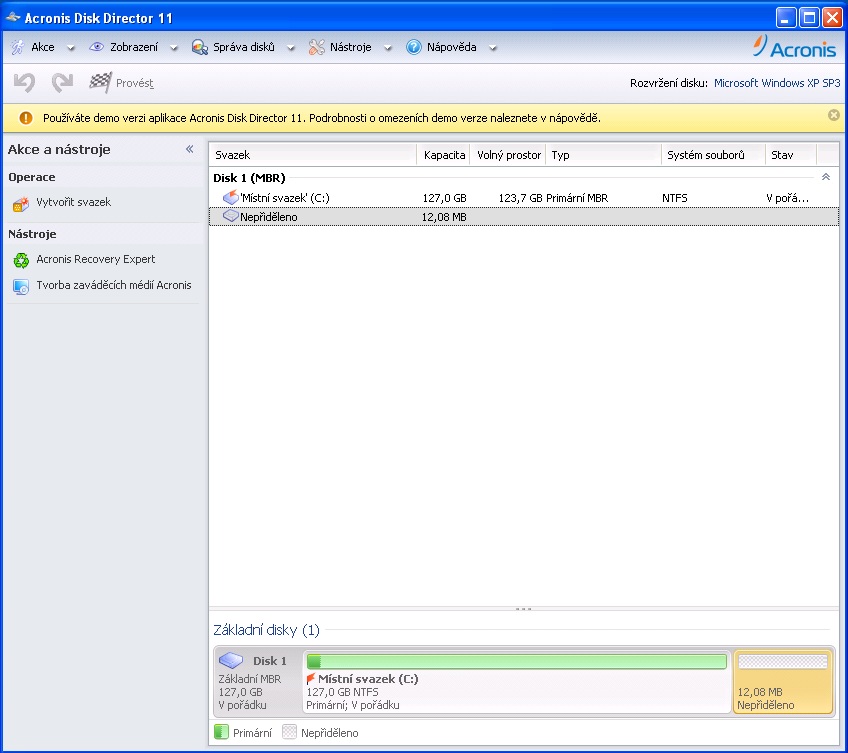Click the 12,08 MB capacity cell
This screenshot has height=753, width=848.
tap(443, 217)
